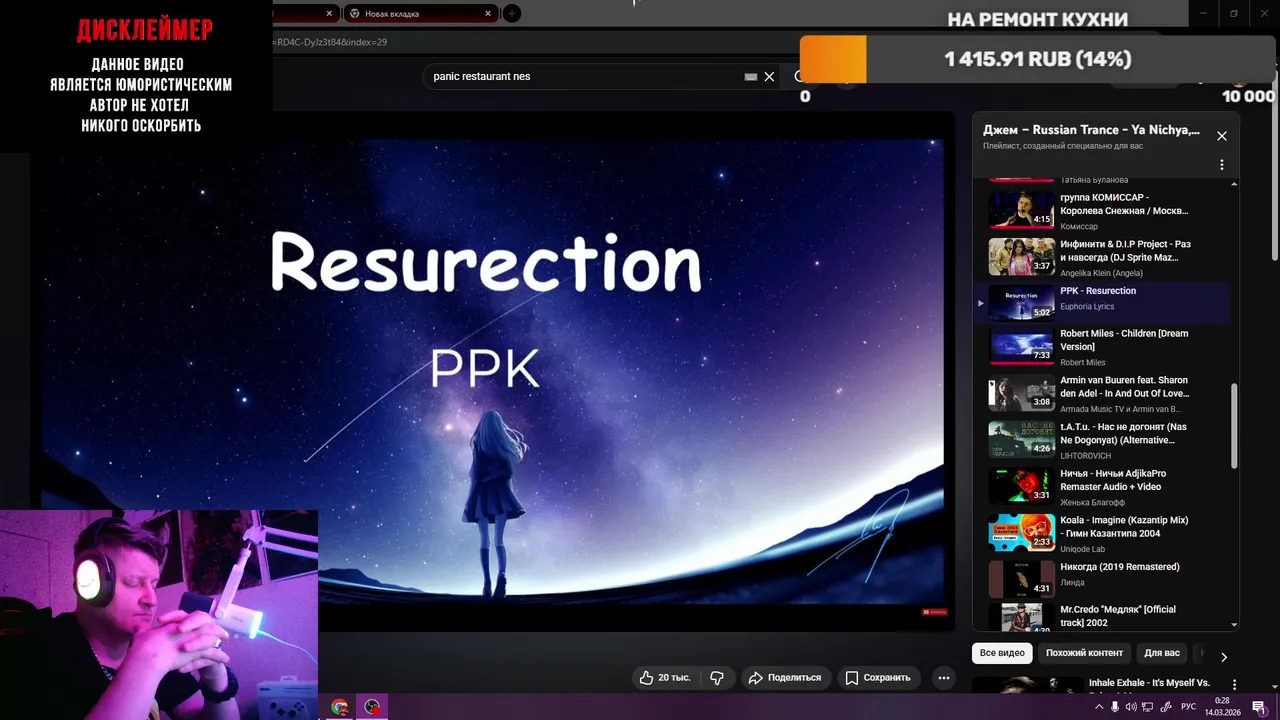Open Armada Music TV channel text
The width and height of the screenshot is (1280, 720).
[x=1121, y=409]
